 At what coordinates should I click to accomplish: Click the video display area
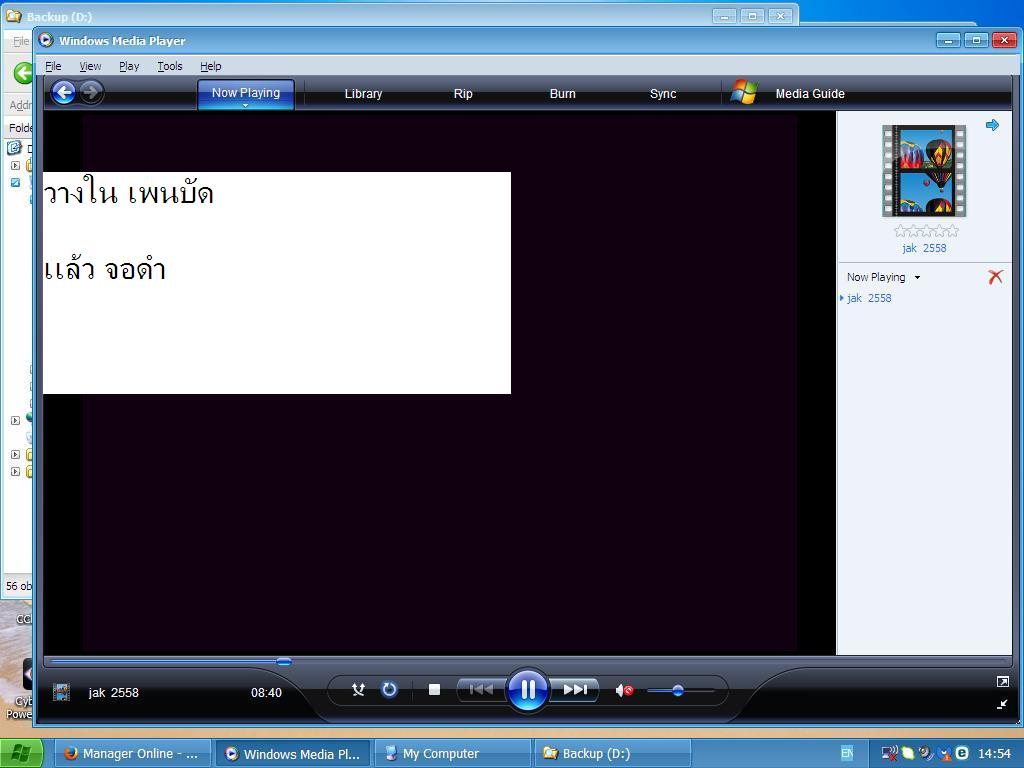[439, 383]
